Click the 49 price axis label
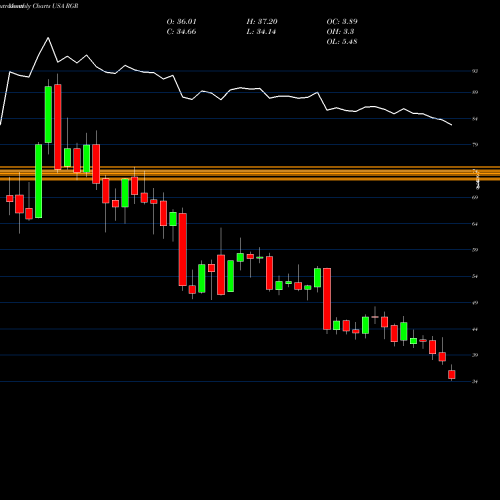This screenshot has height=500, width=500. [475, 303]
